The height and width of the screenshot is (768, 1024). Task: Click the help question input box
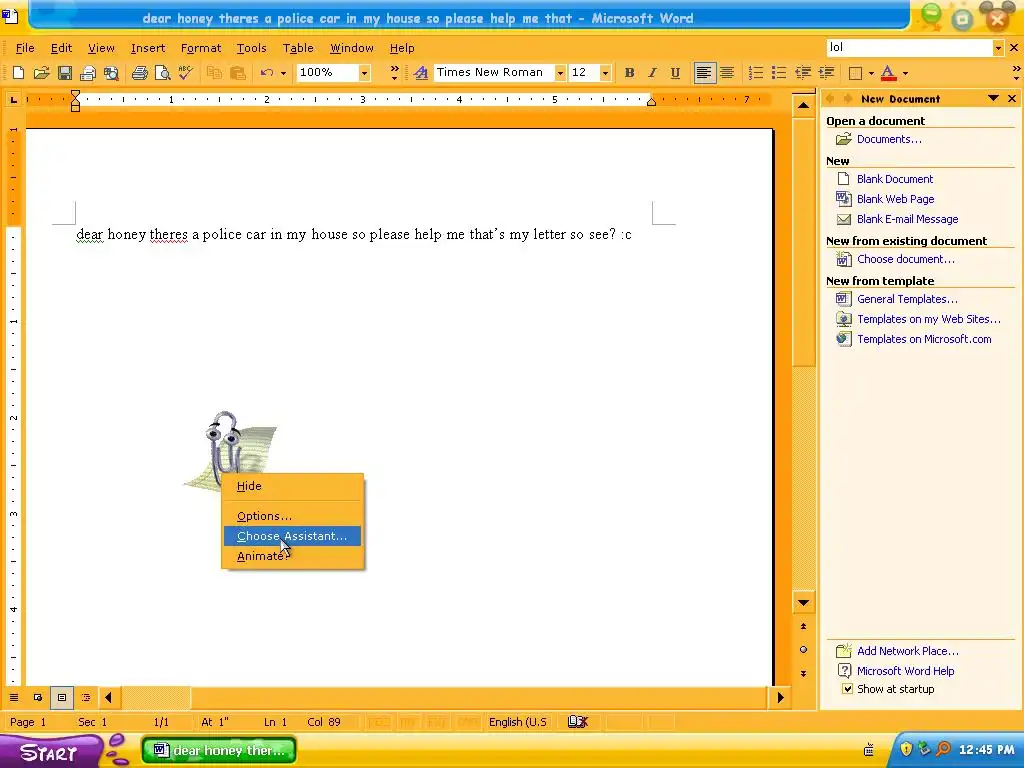pos(909,47)
